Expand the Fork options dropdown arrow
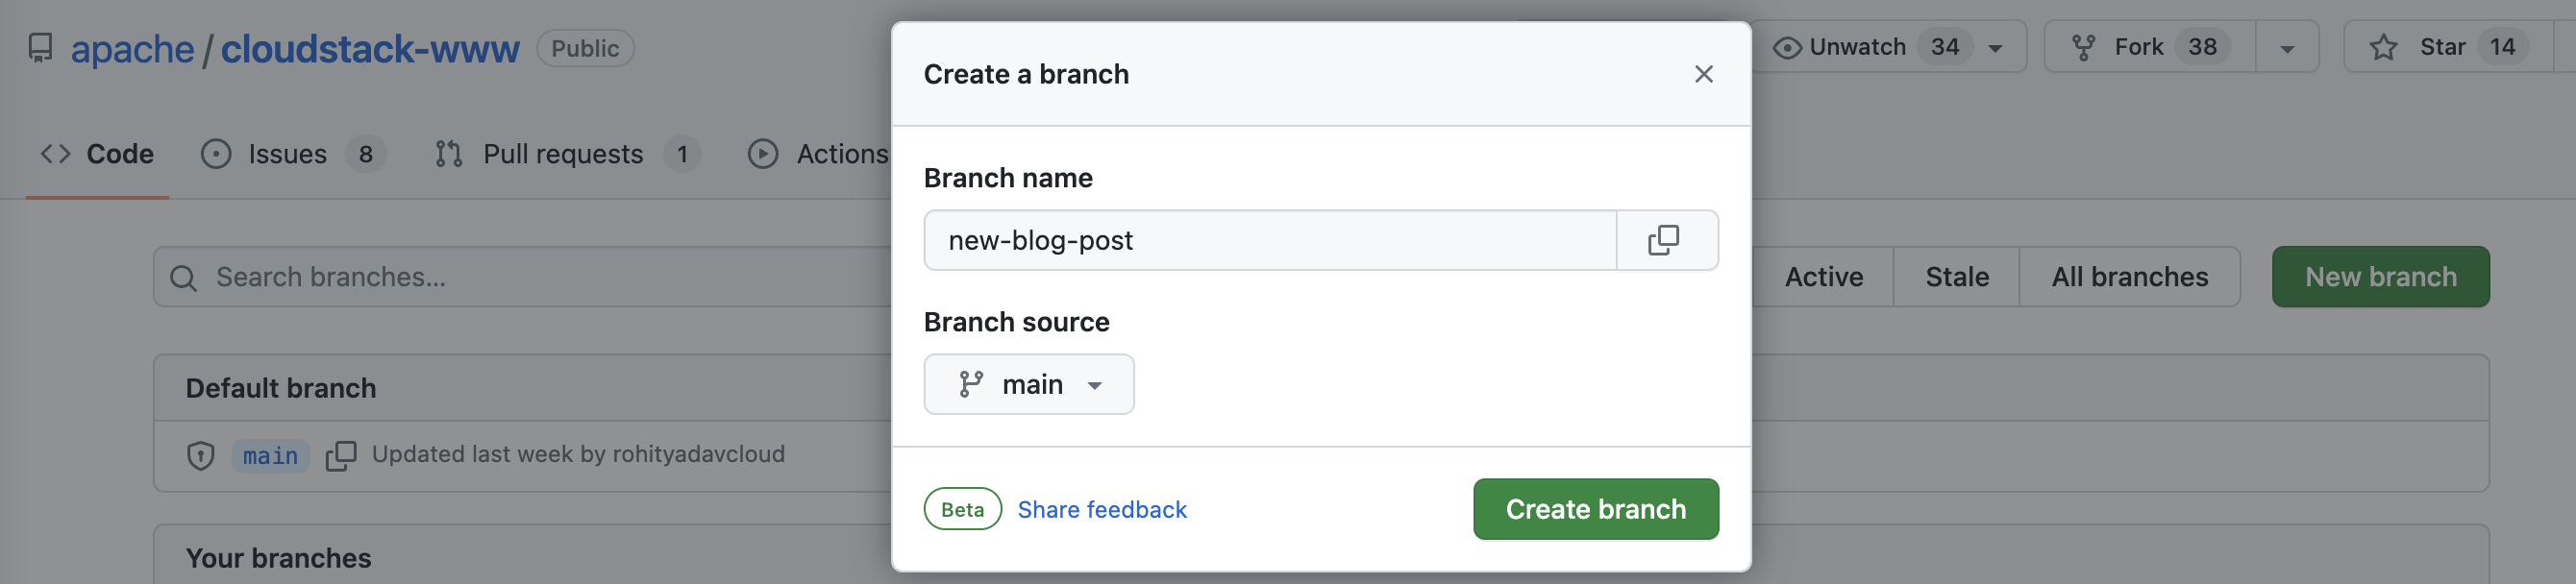The image size is (2576, 584). coord(2286,48)
